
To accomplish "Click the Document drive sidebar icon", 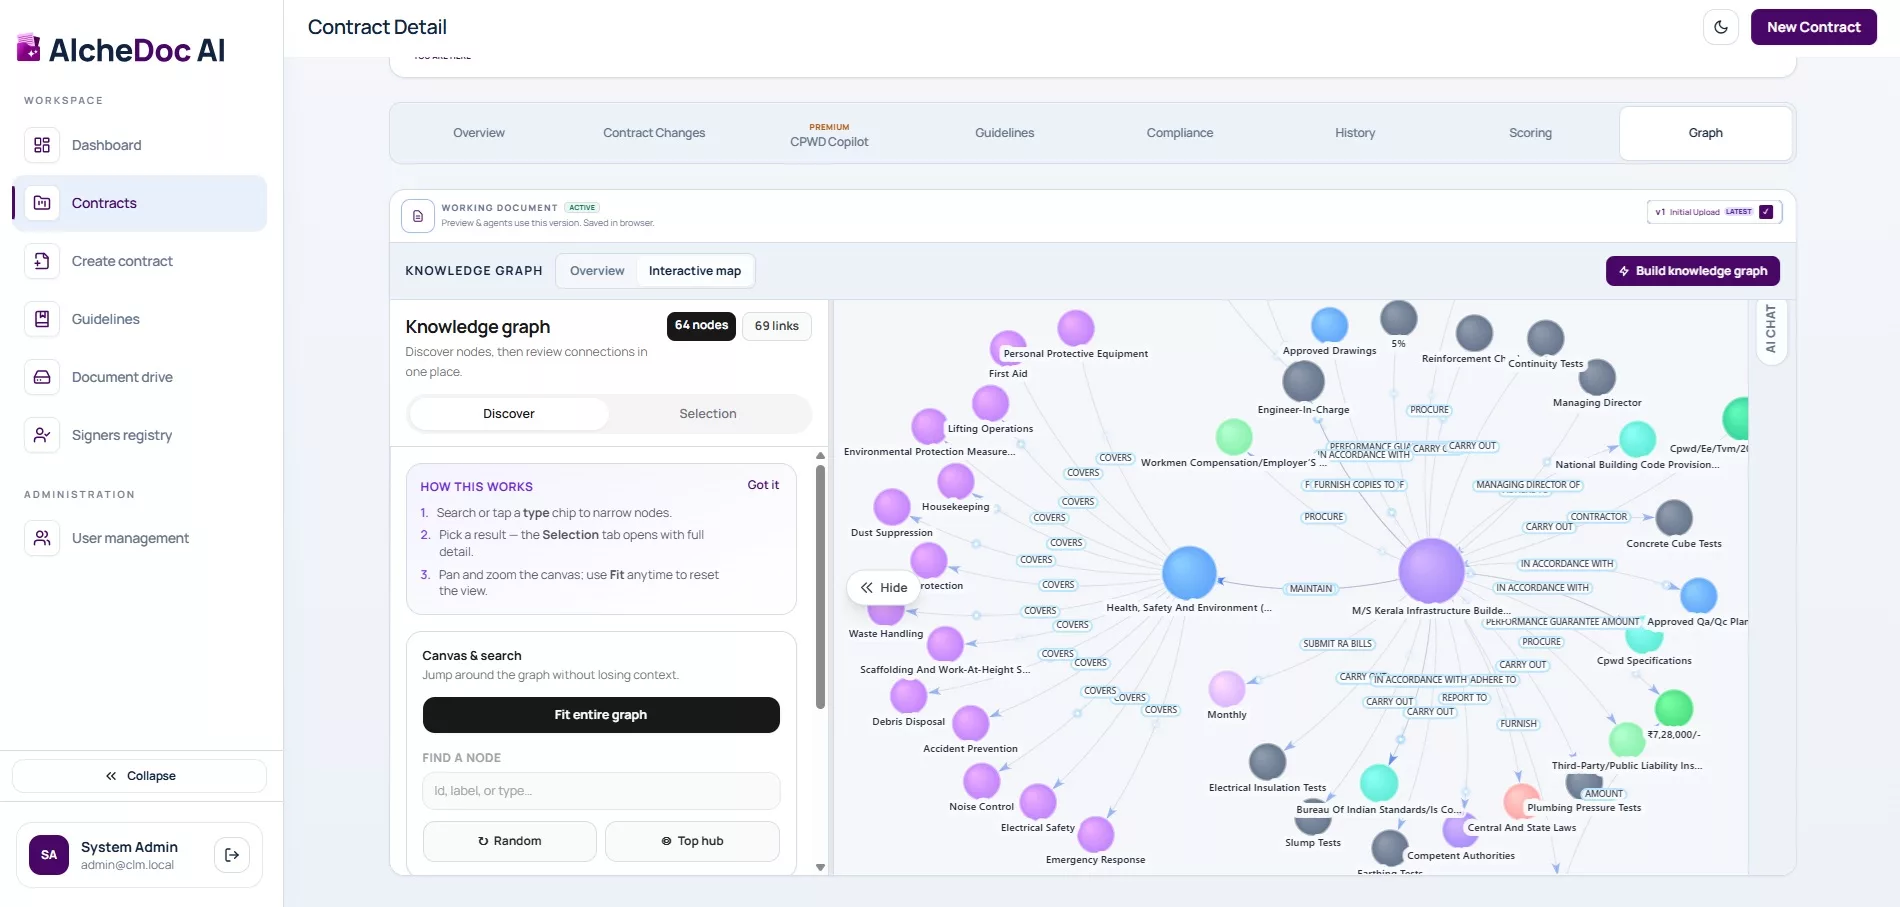I will (x=42, y=377).
